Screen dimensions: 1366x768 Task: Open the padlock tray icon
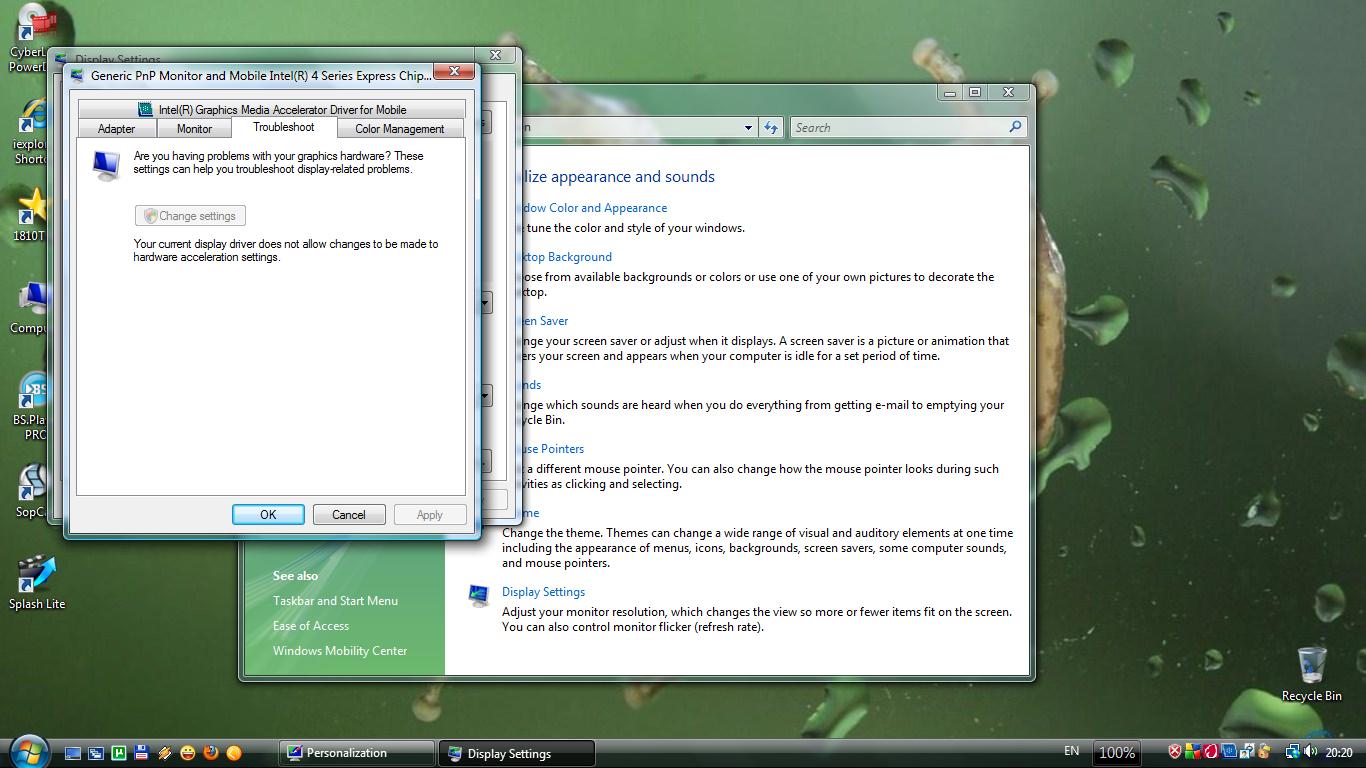(1265, 752)
